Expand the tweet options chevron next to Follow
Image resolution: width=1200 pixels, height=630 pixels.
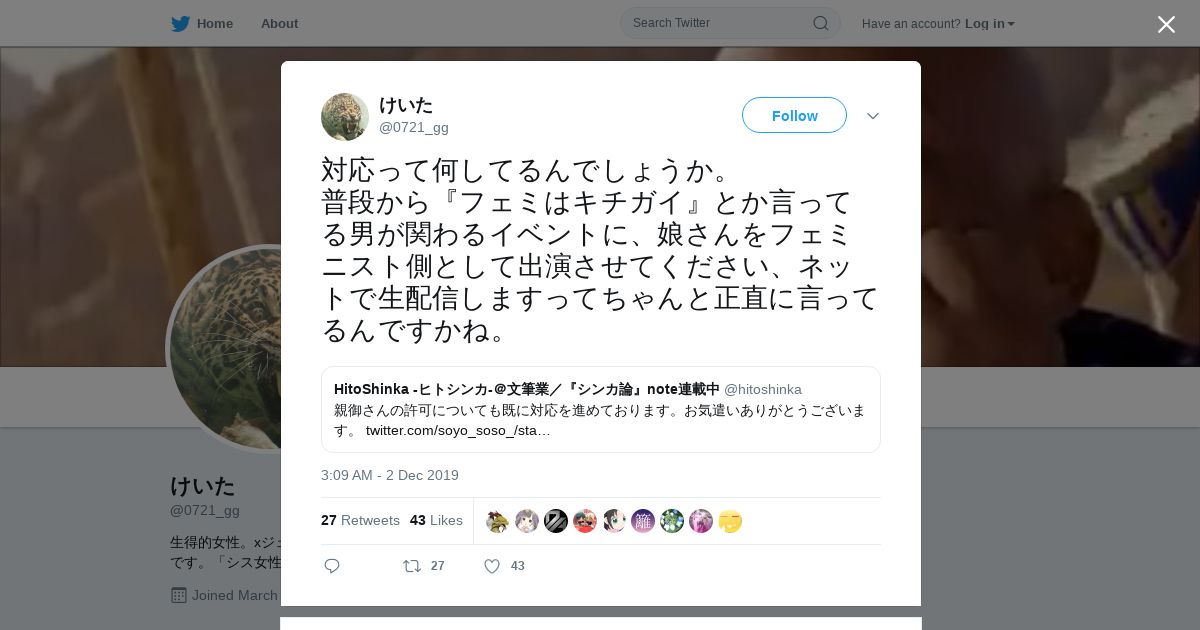tap(873, 116)
